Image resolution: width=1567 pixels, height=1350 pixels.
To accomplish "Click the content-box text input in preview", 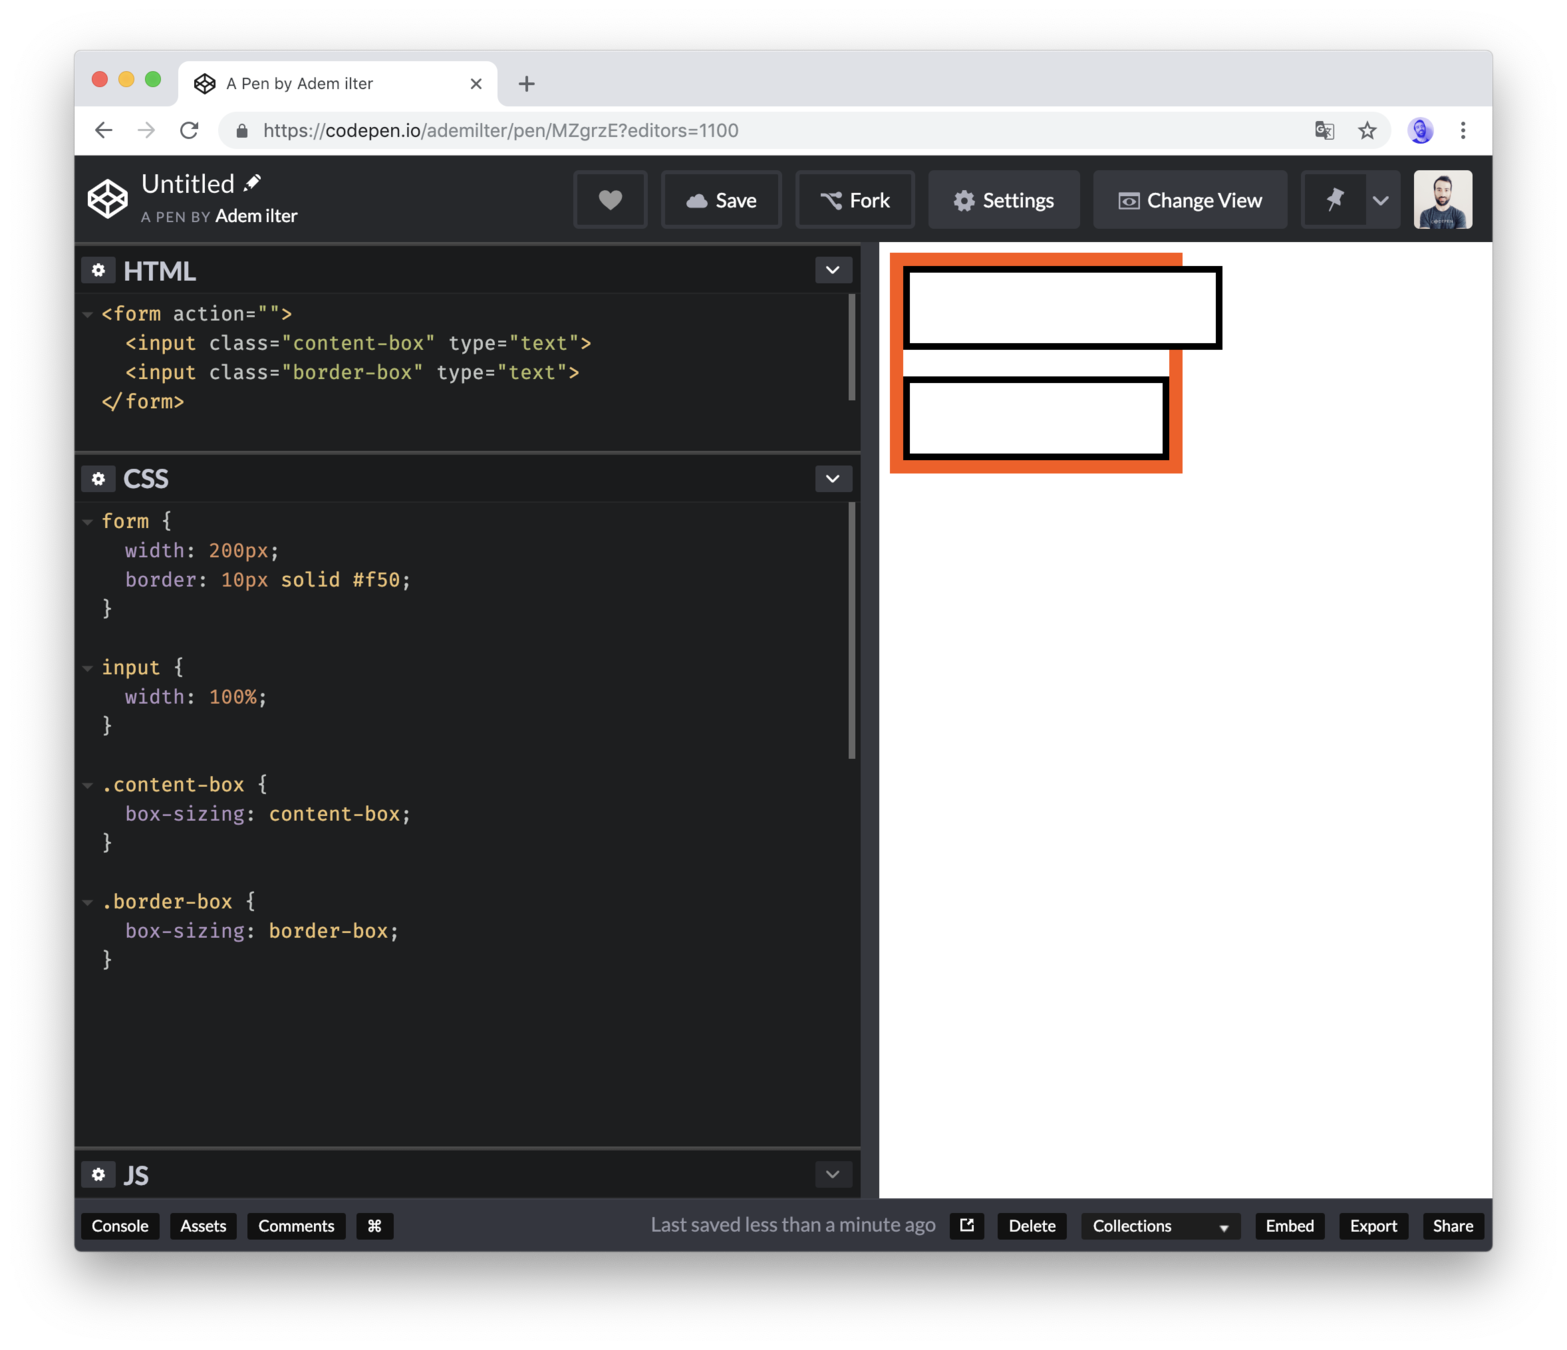I will (1062, 307).
